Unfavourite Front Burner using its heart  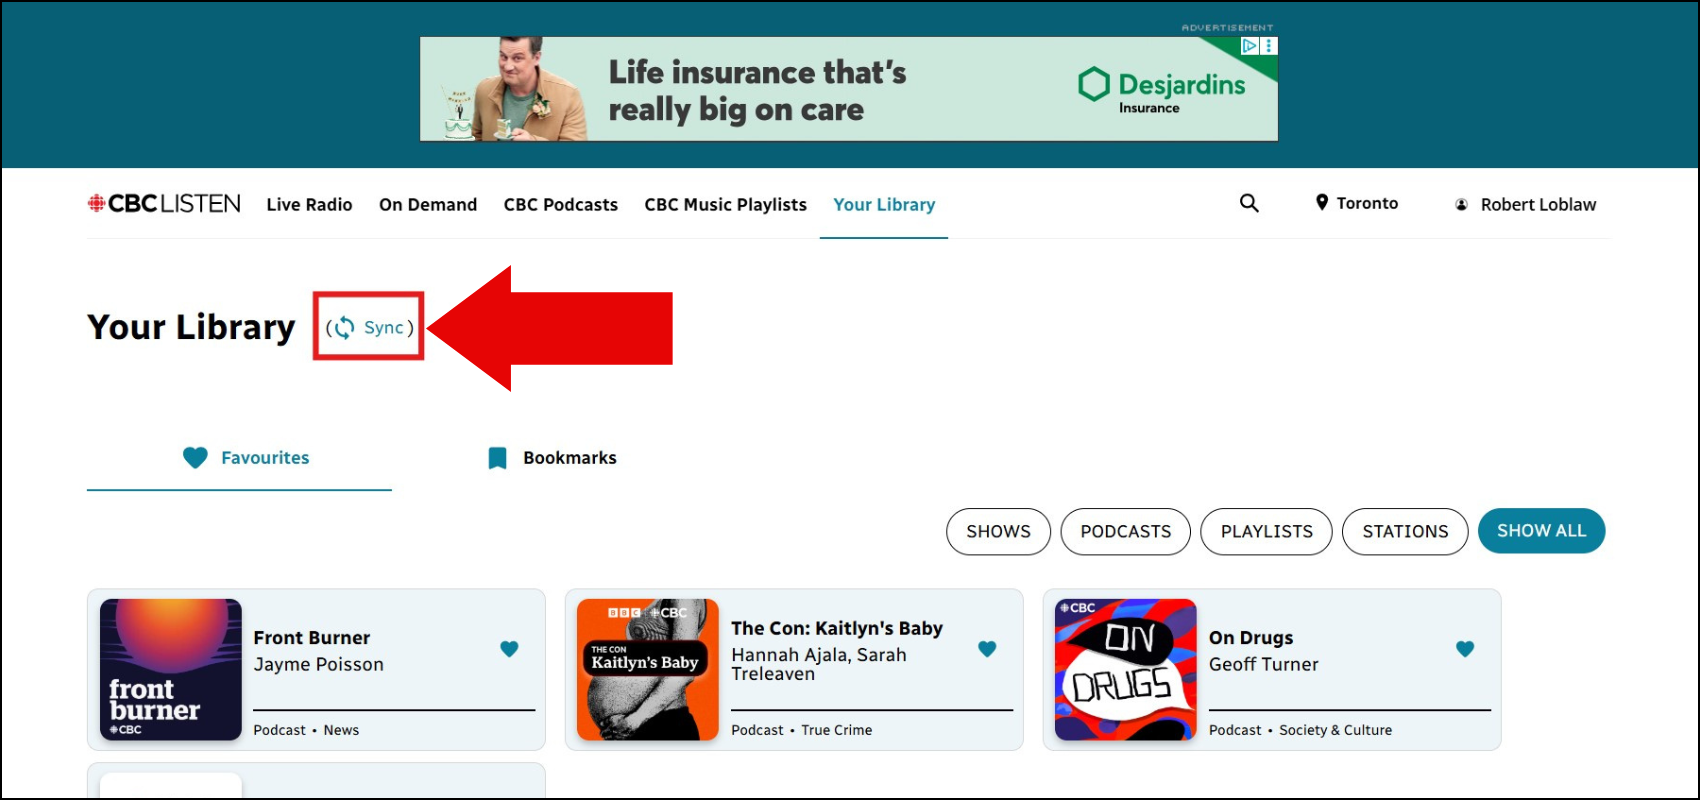(509, 648)
